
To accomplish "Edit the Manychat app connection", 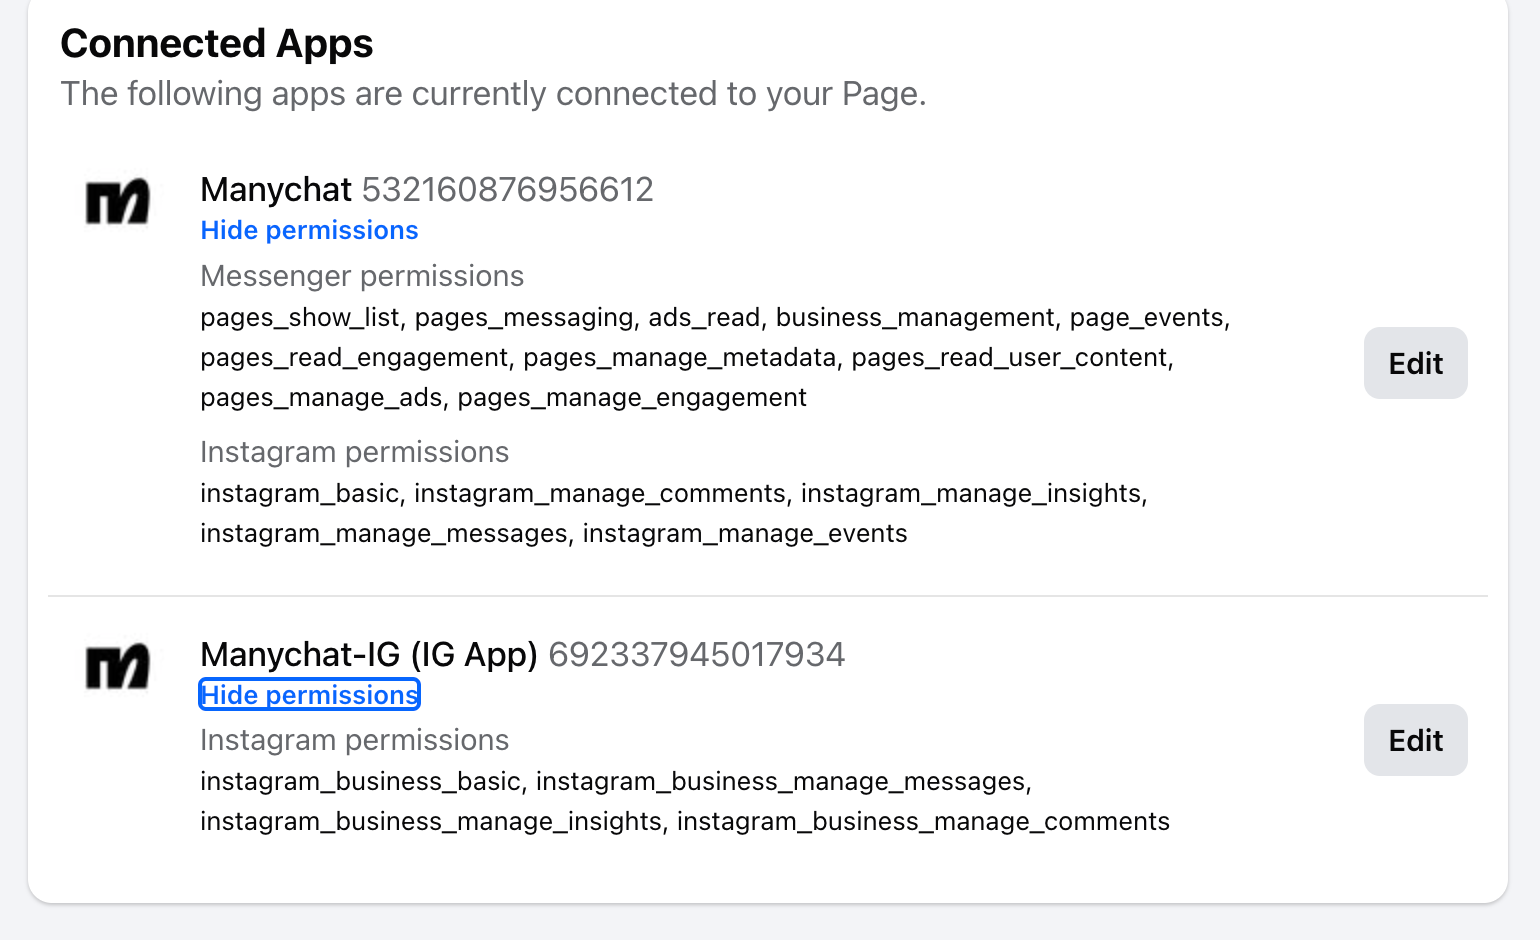I will (x=1416, y=363).
